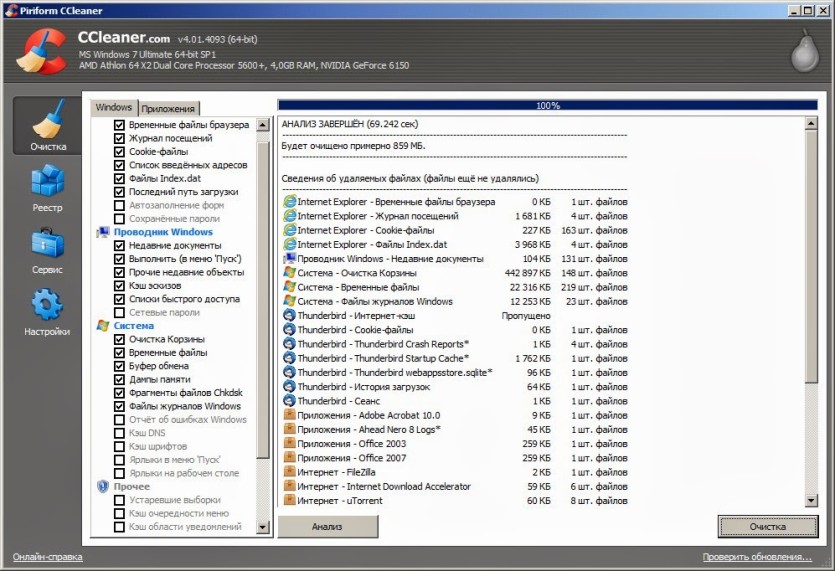Viewport: 835px width, 571px height.
Task: Click box icon for Office 2003 row
Action: 289,444
